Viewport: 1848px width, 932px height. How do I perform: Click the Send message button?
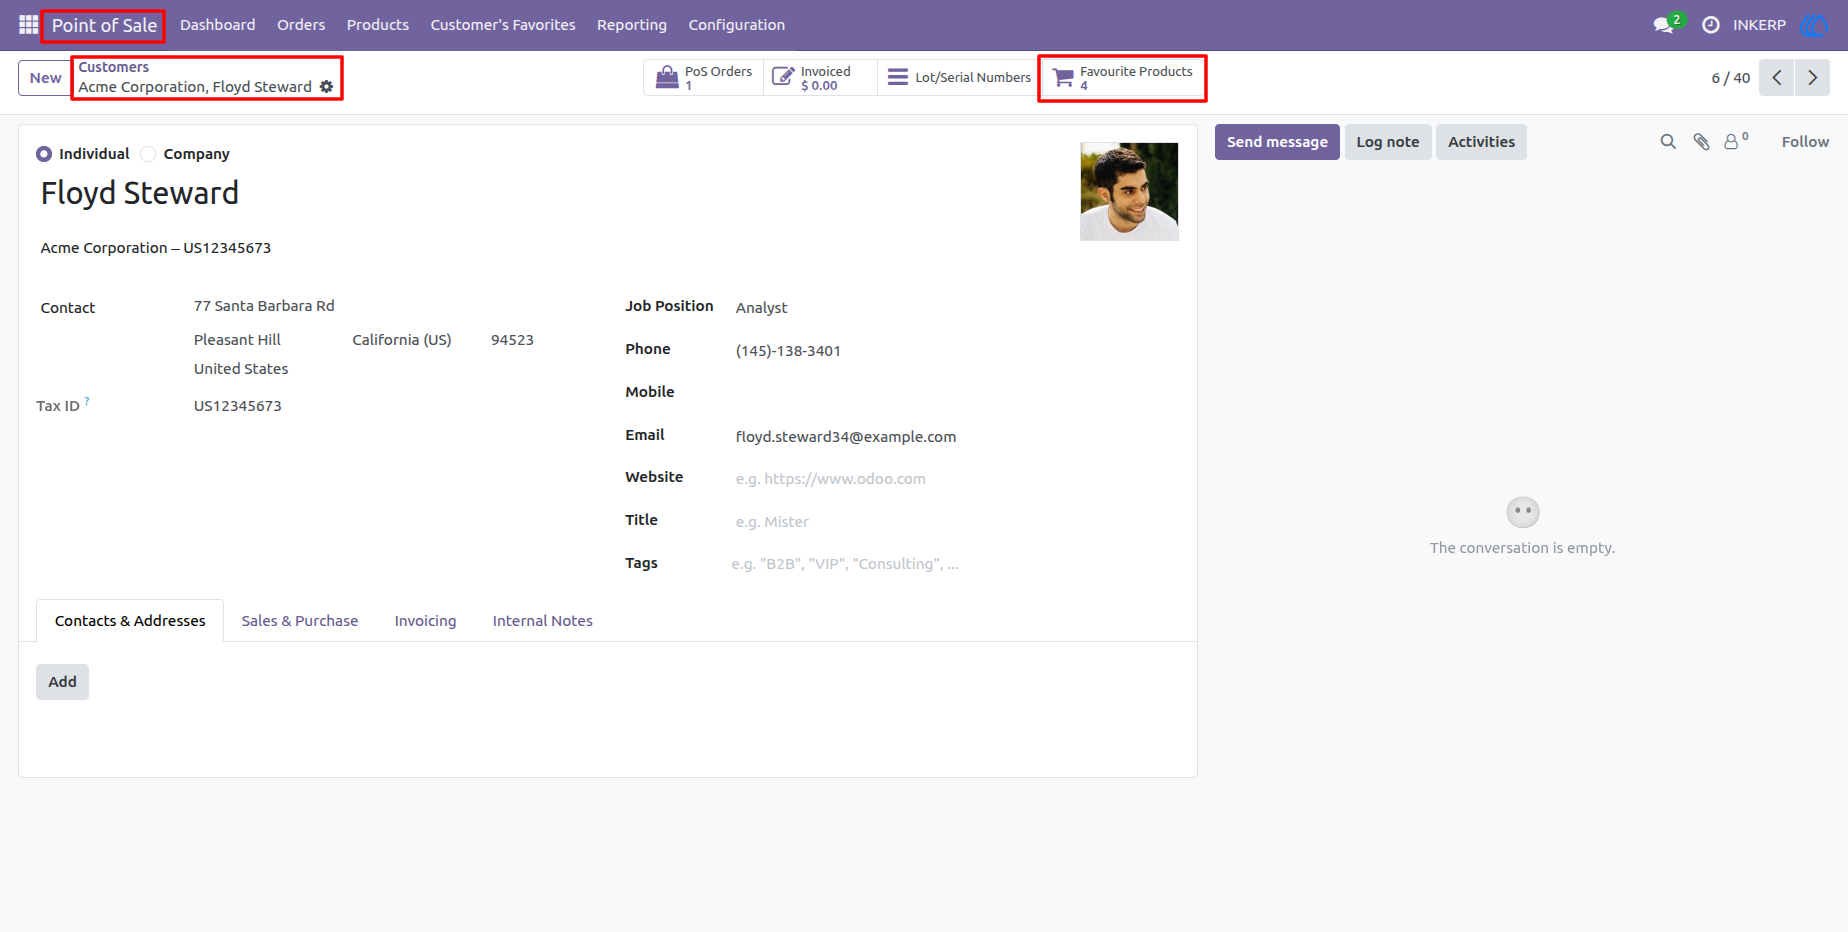tap(1277, 142)
